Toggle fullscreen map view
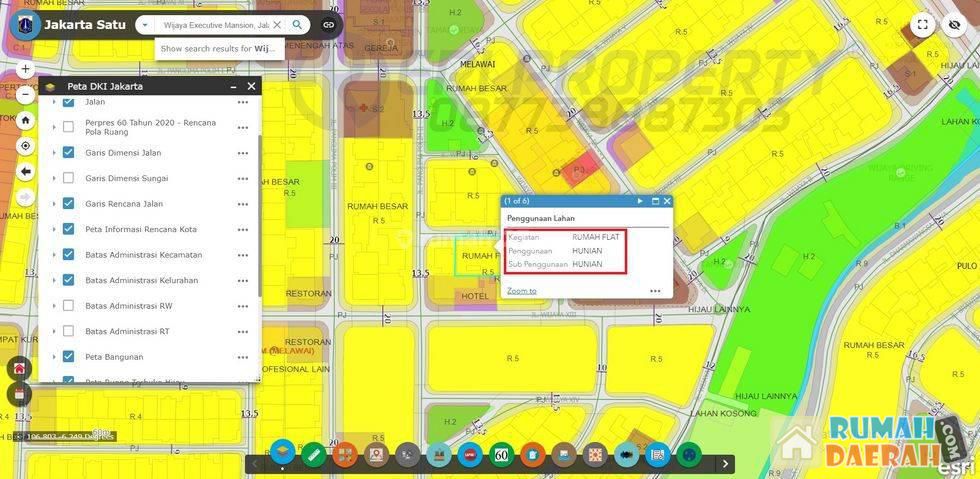The image size is (980, 479). click(x=923, y=25)
